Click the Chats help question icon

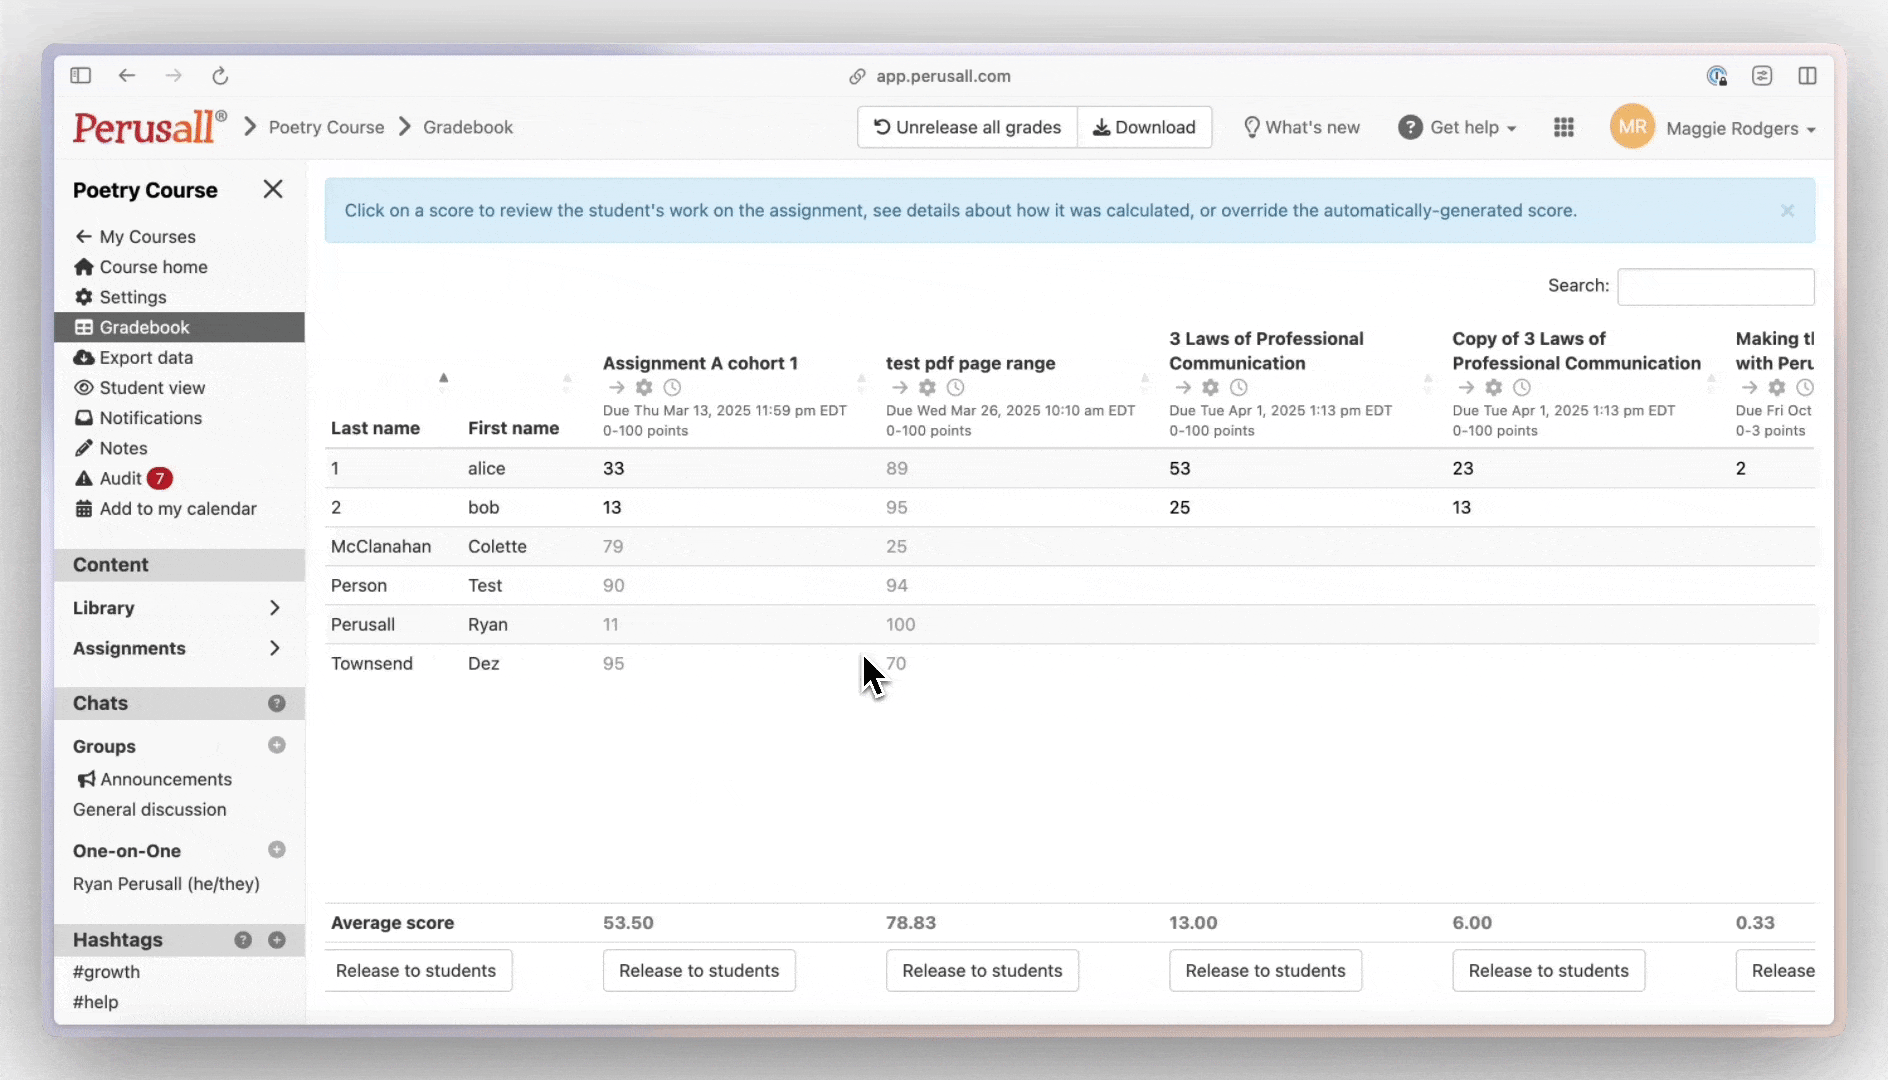click(277, 704)
